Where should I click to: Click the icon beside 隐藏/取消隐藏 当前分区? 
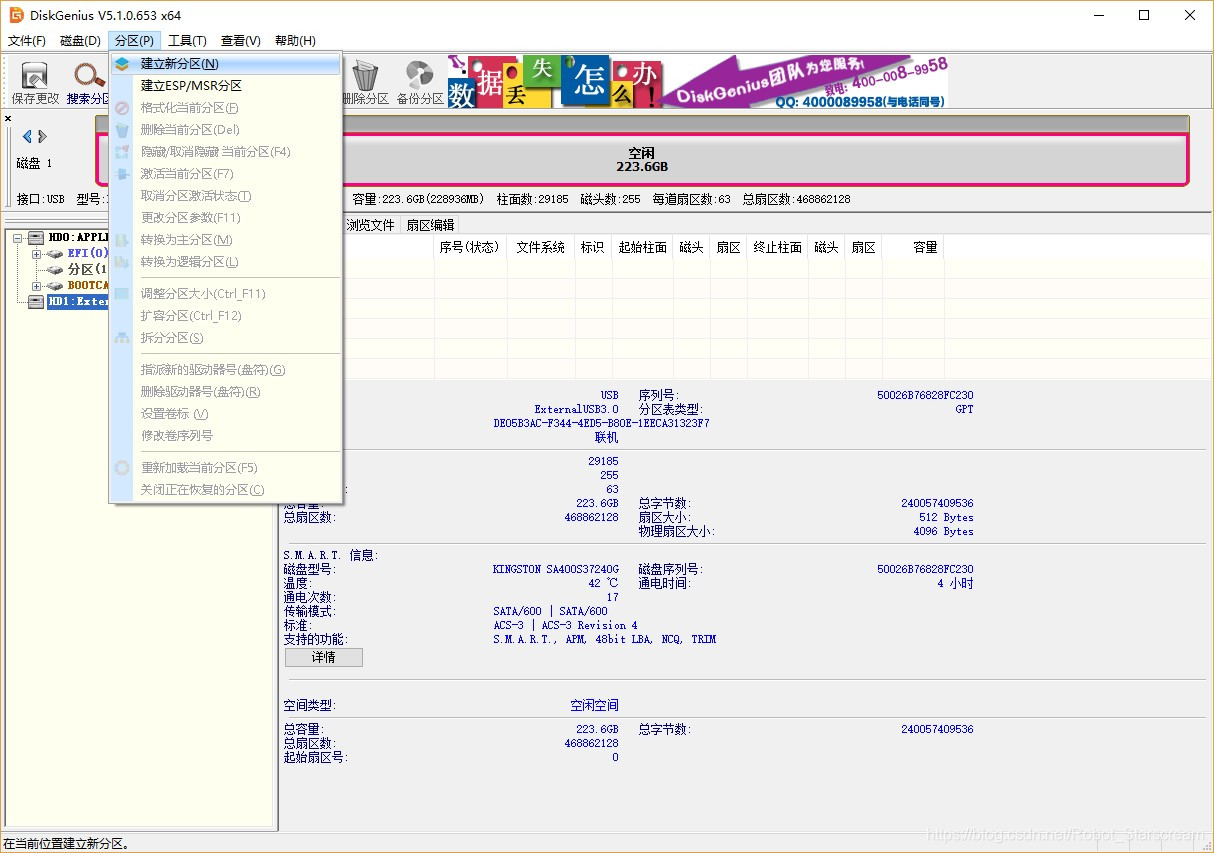(122, 152)
